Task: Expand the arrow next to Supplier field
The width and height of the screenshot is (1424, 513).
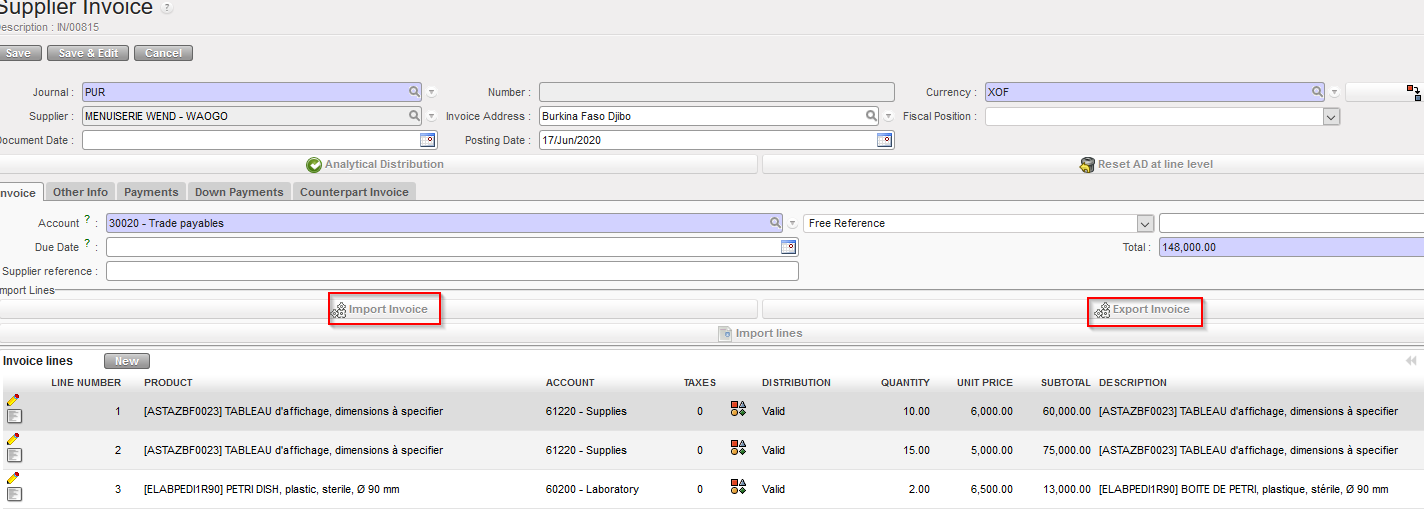Action: pyautogui.click(x=432, y=117)
